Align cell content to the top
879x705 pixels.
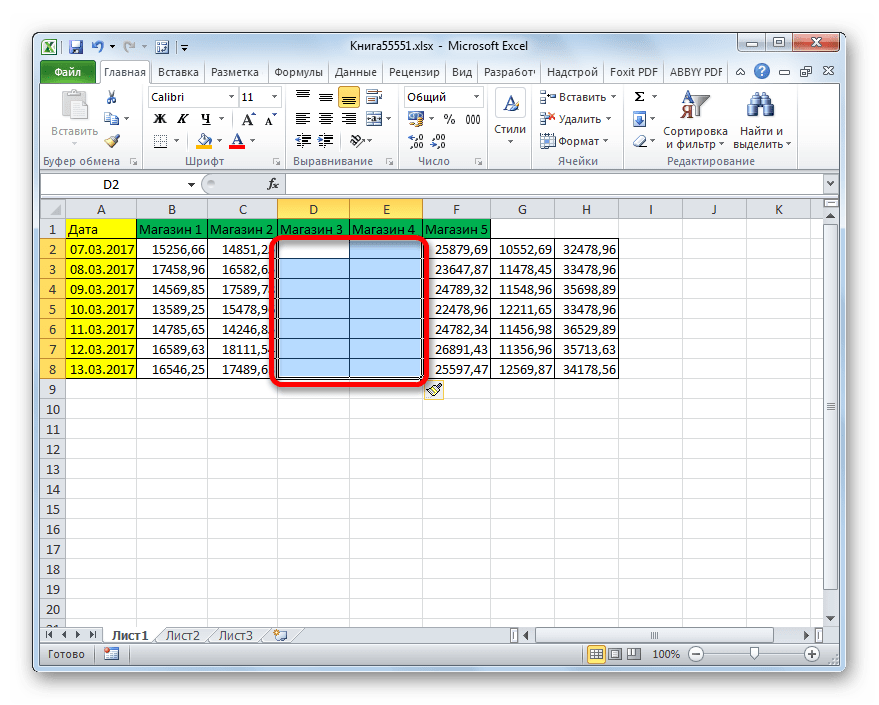click(x=303, y=97)
